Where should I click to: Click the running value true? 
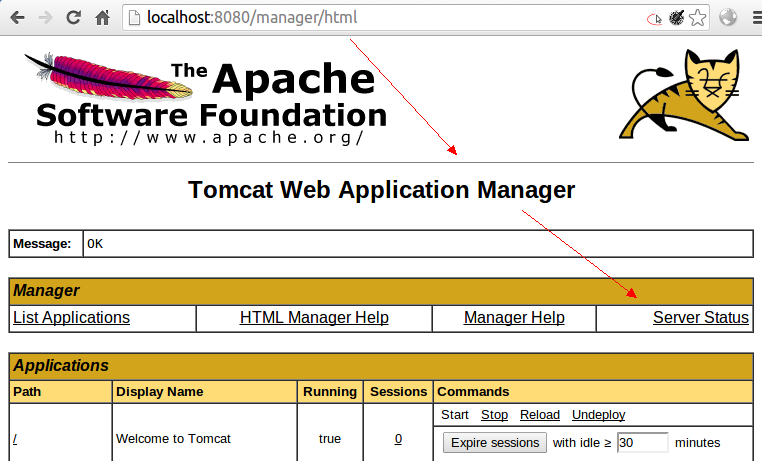point(329,439)
